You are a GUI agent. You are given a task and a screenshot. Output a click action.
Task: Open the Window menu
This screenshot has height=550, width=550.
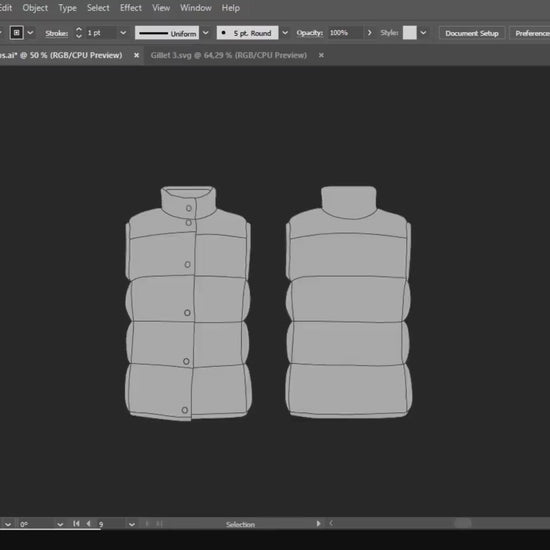196,8
